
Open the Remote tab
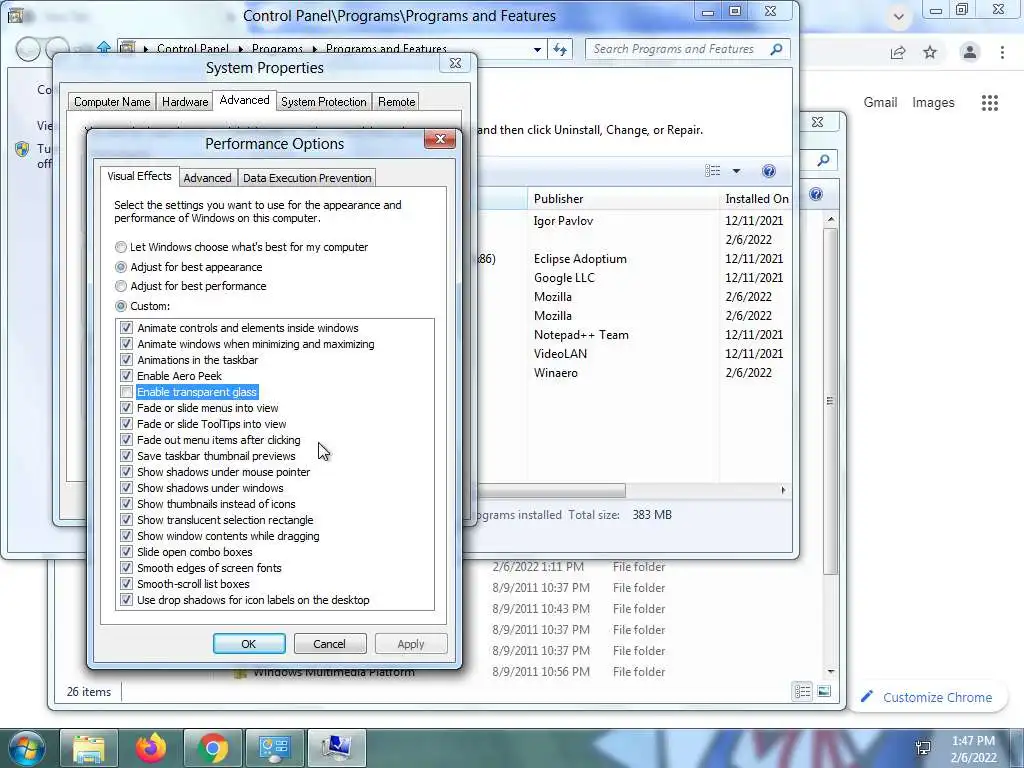coord(396,102)
